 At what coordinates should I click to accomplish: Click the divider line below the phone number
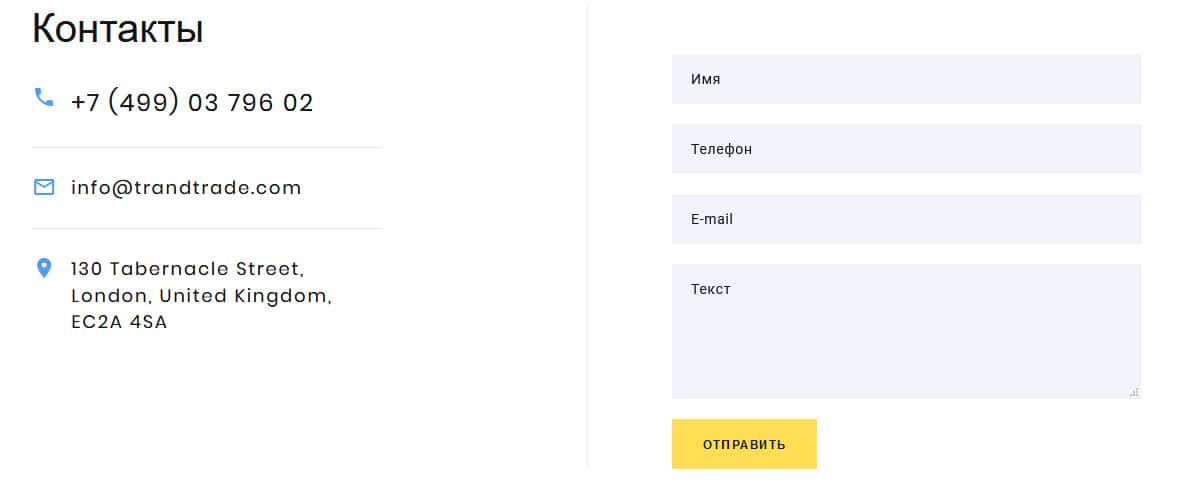(x=207, y=147)
